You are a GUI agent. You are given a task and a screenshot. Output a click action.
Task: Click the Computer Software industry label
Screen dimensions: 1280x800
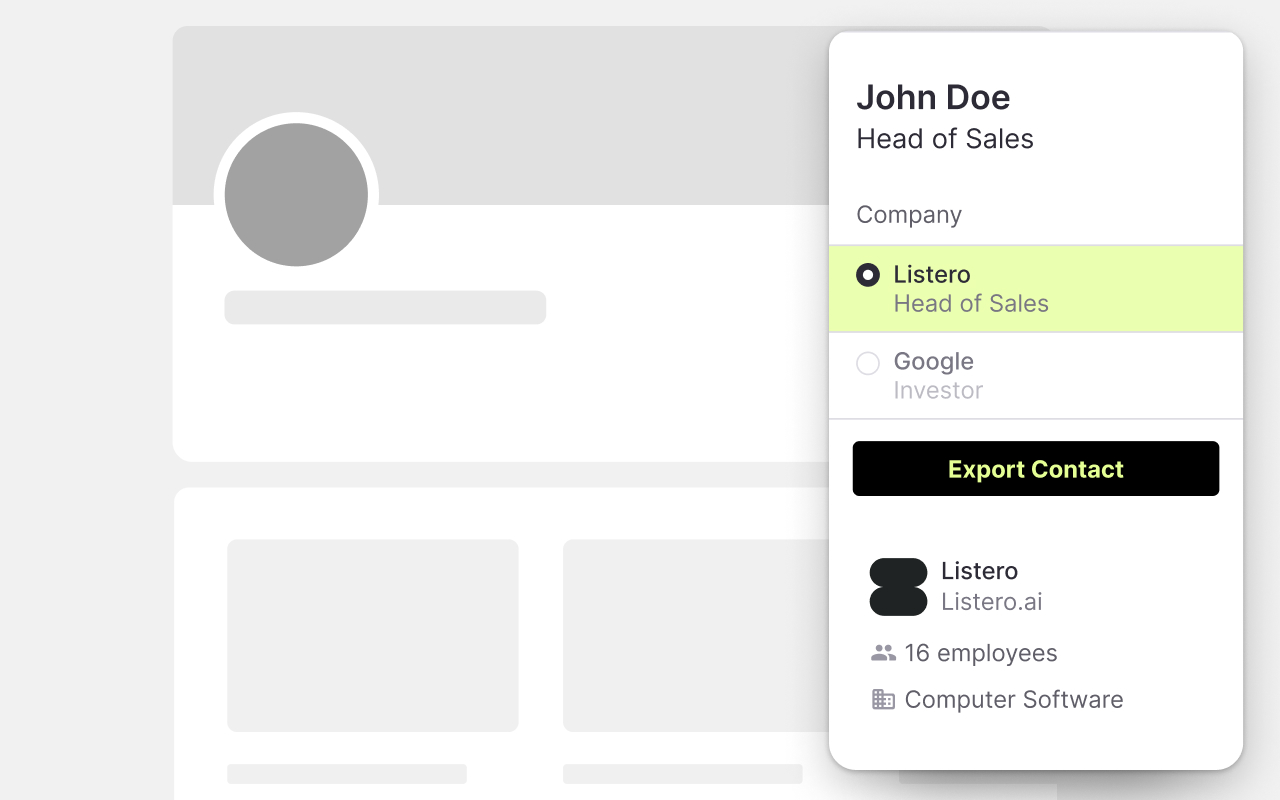tap(1013, 699)
